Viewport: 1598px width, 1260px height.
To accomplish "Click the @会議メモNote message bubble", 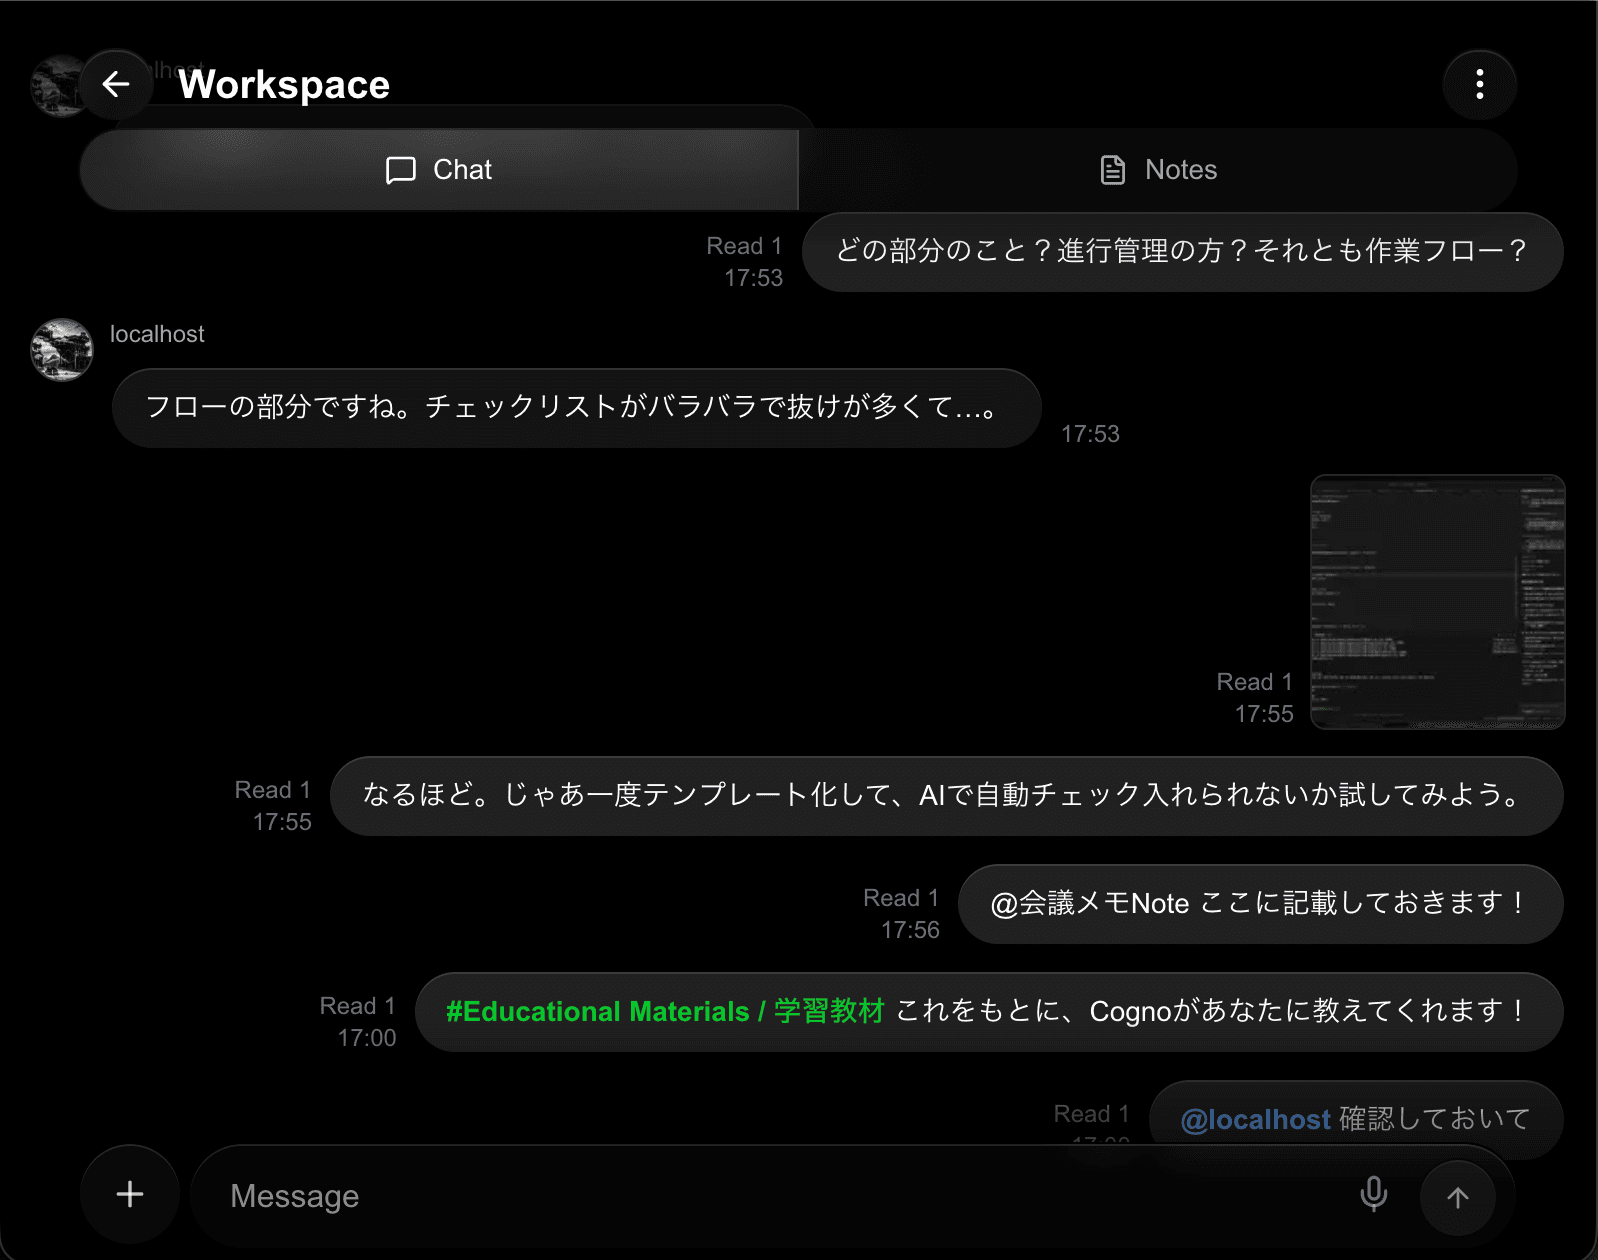I will tap(1259, 904).
